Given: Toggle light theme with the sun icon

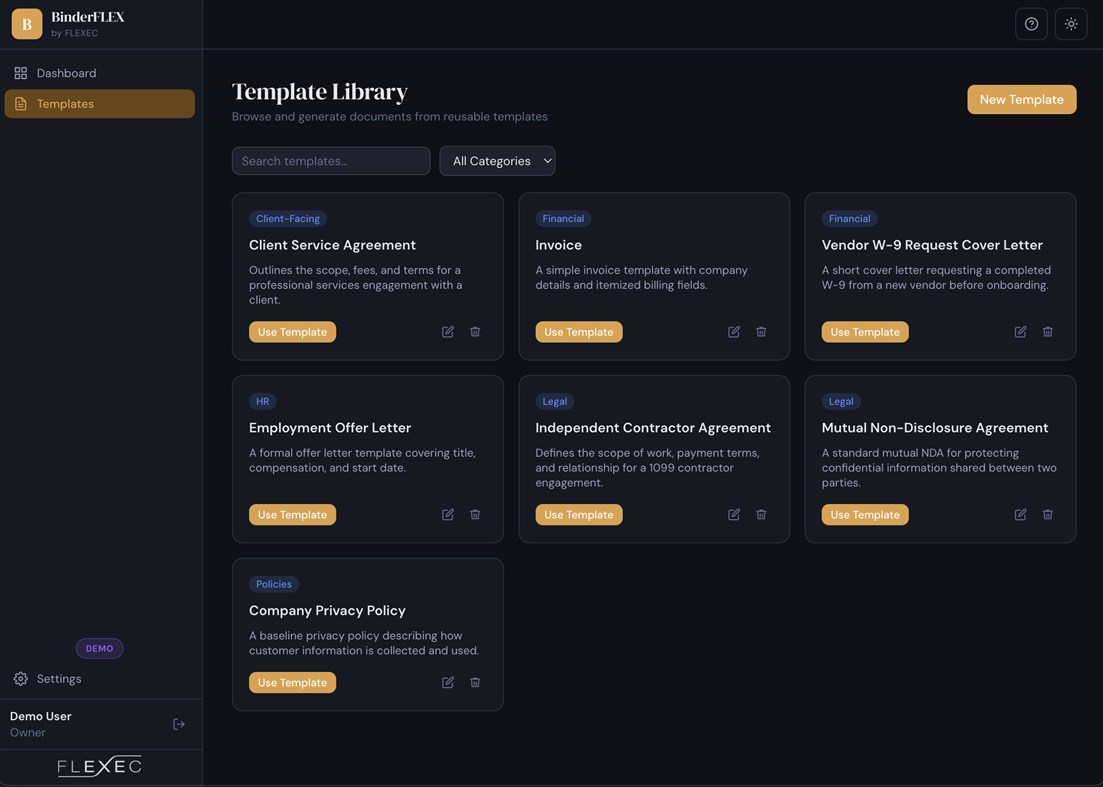Looking at the screenshot, I should tap(1071, 24).
